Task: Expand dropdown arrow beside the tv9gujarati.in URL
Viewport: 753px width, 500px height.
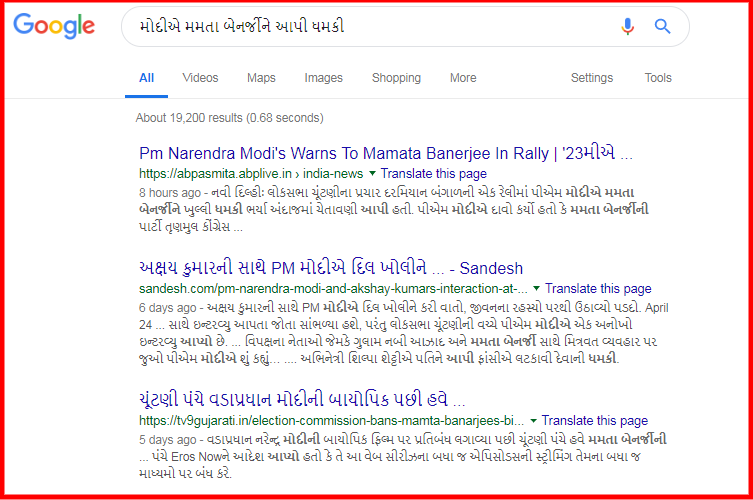Action: click(x=533, y=421)
